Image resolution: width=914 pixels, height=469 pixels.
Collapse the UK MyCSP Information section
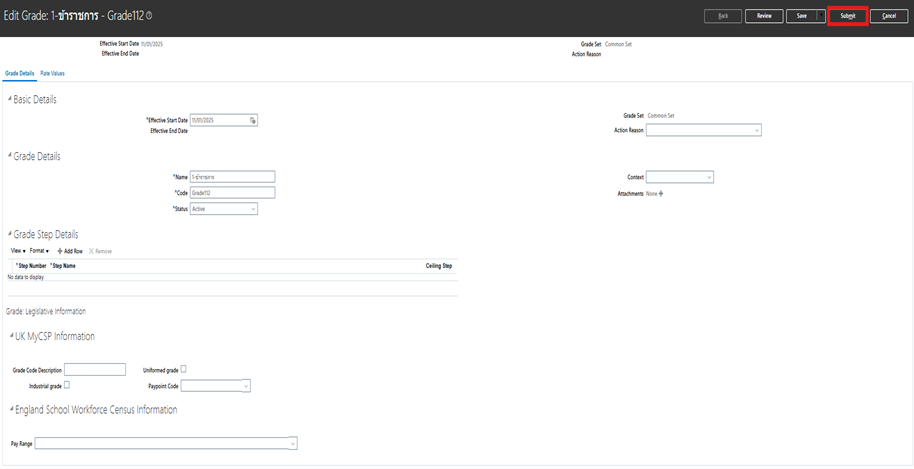pyautogui.click(x=10, y=337)
